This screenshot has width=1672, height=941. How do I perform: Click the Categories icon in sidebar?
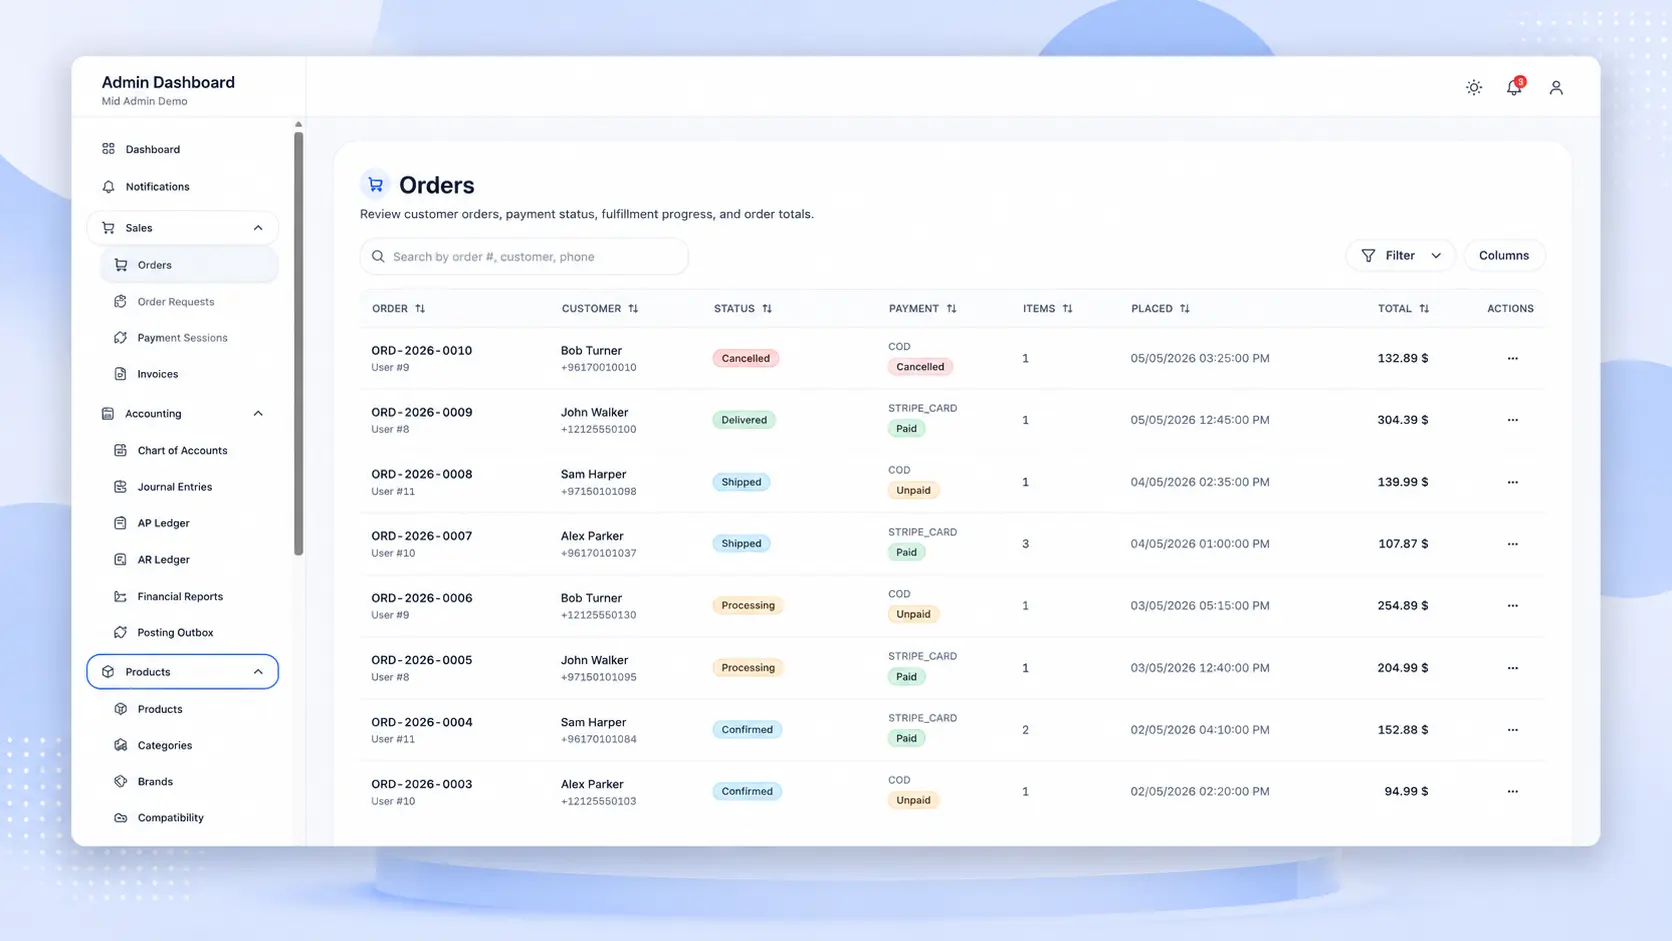tap(121, 745)
